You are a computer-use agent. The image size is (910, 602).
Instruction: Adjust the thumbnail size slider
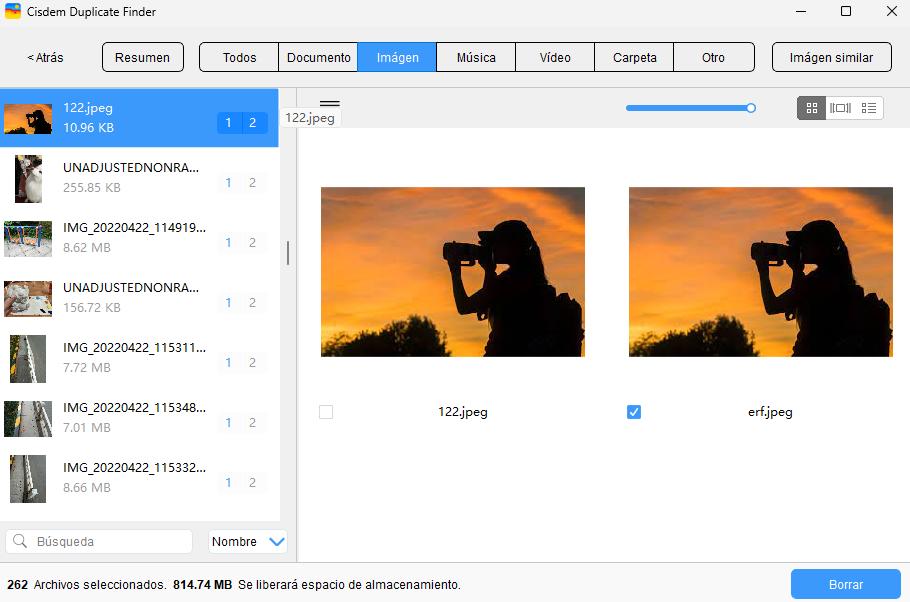pyautogui.click(x=750, y=106)
